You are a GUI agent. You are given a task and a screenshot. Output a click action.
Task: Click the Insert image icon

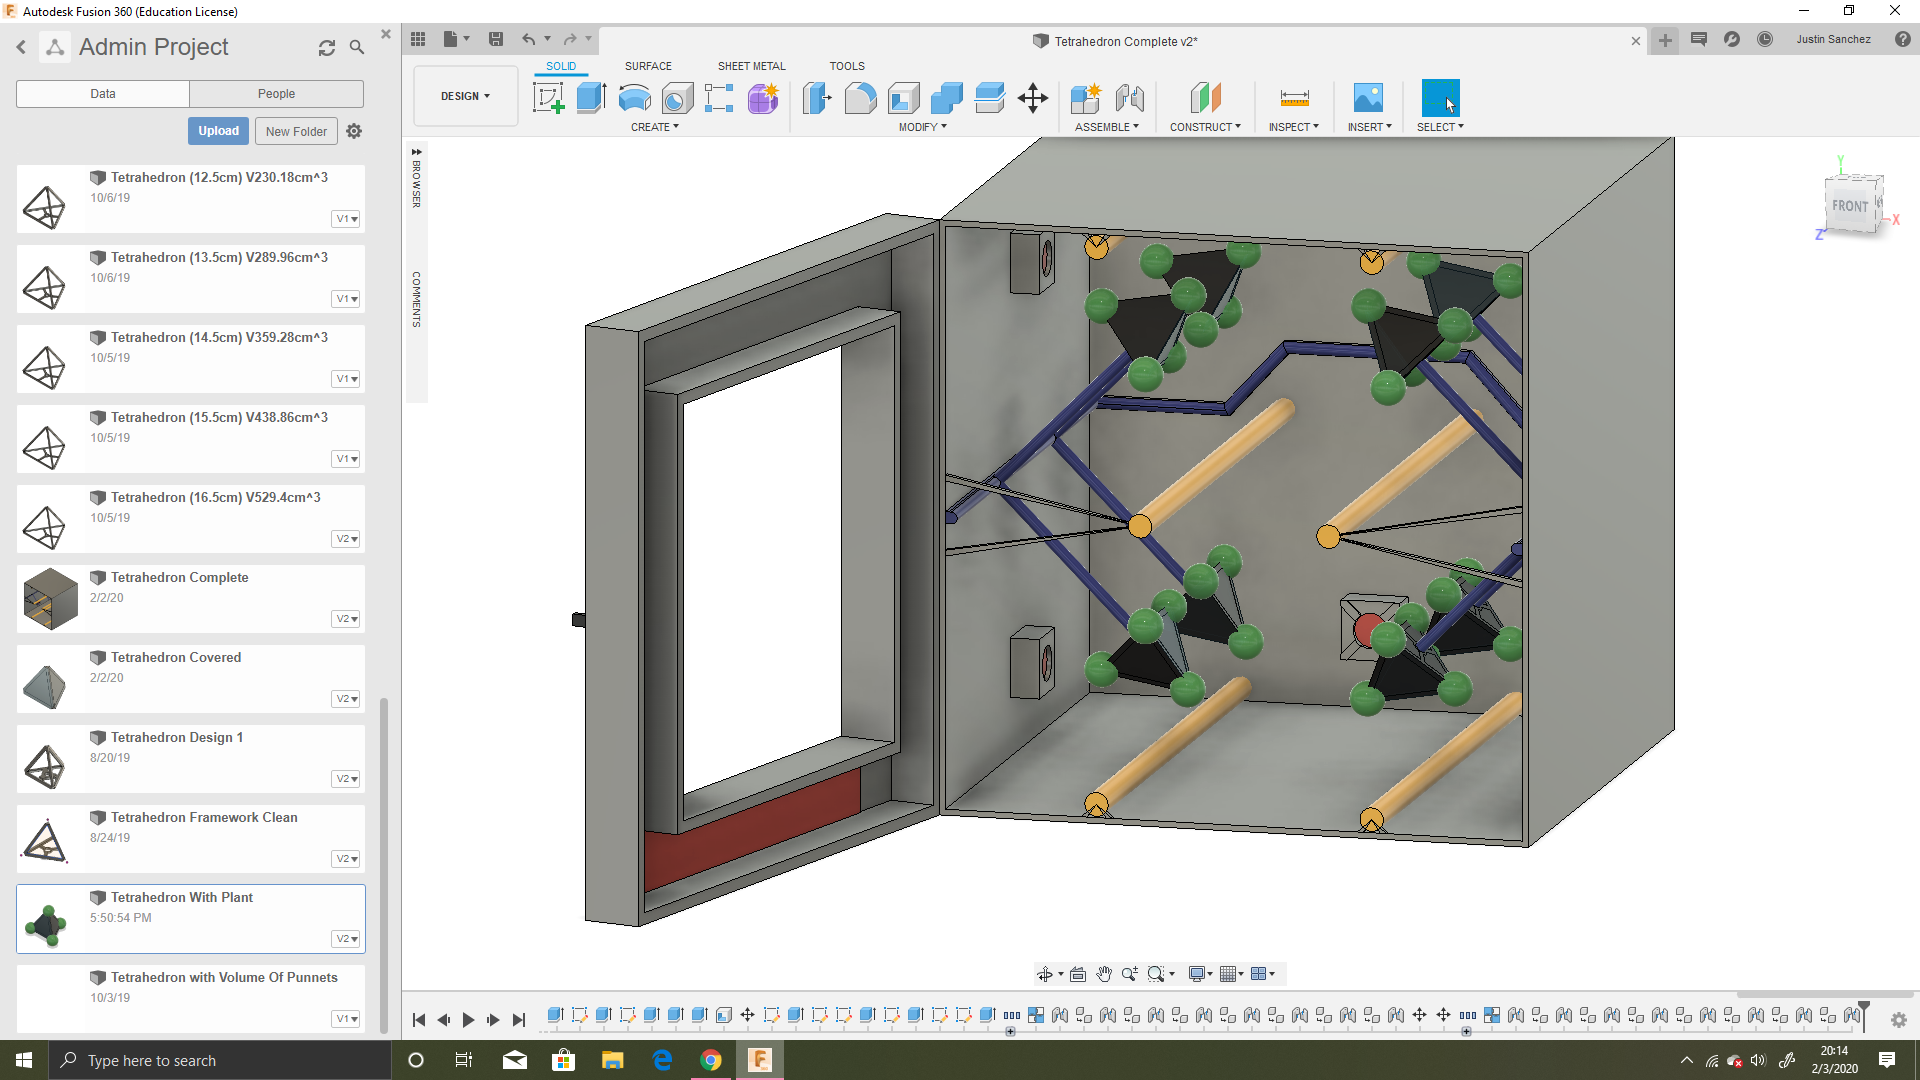[1368, 98]
